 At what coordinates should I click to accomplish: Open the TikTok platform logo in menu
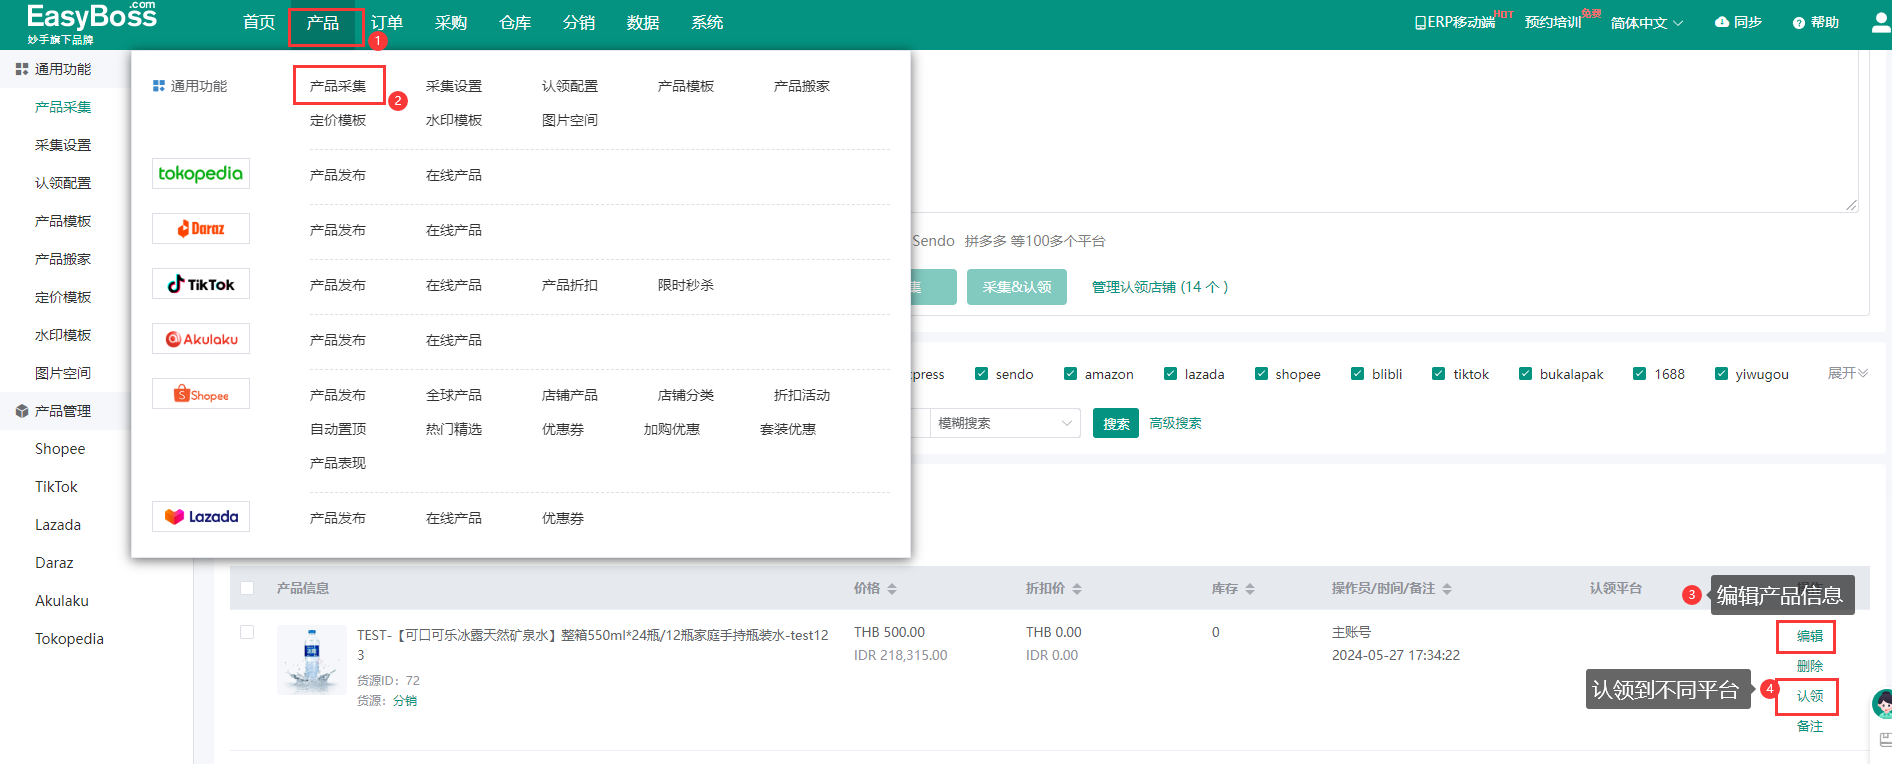click(201, 284)
